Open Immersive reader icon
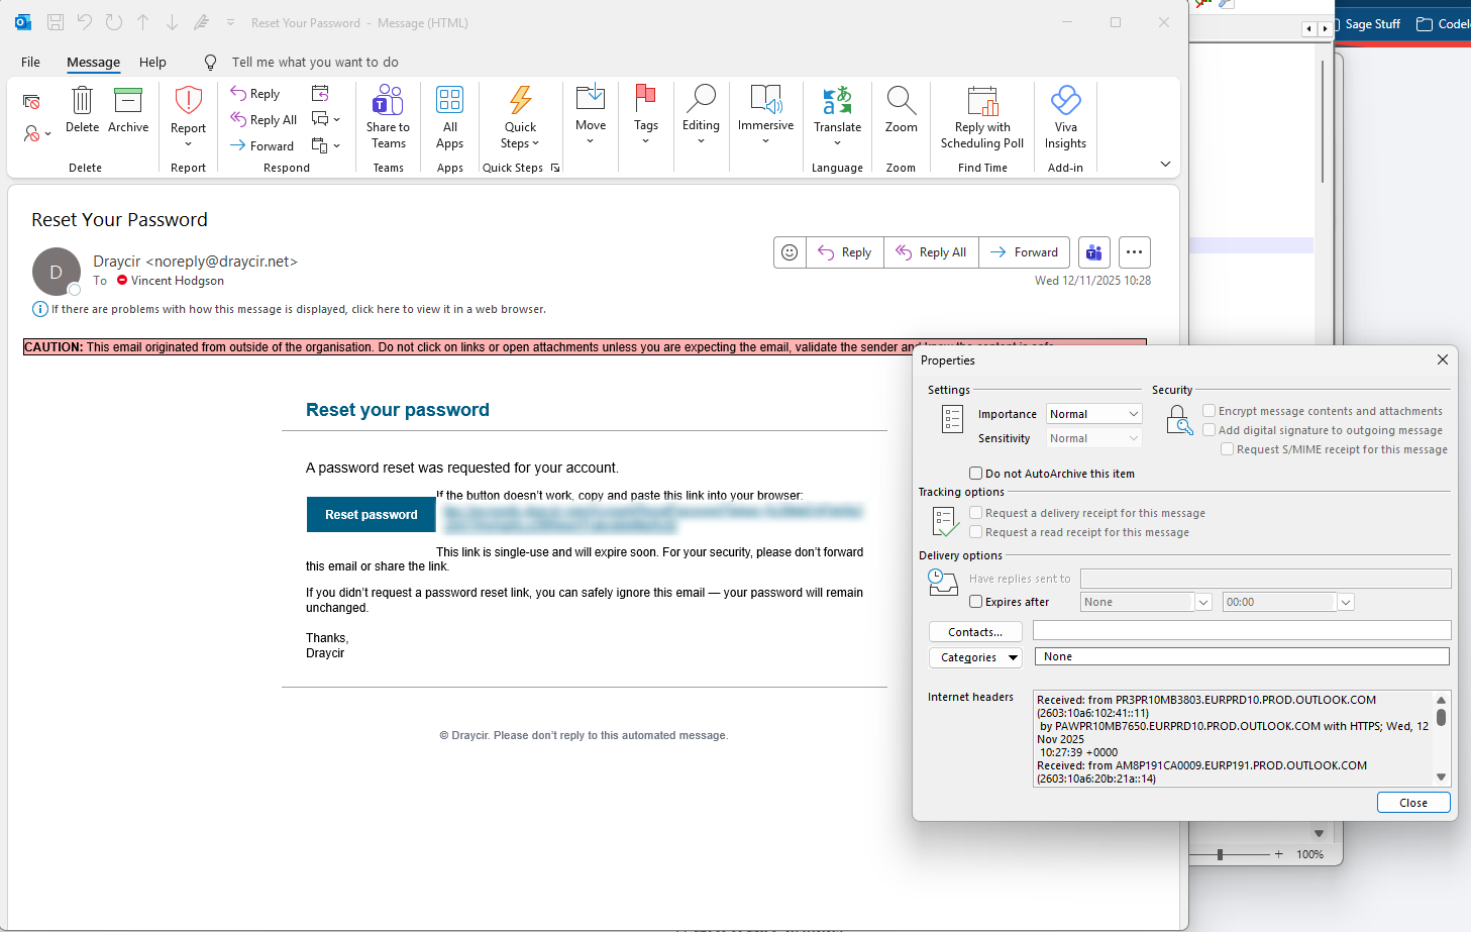Screen dimensions: 1471x932 point(766,98)
